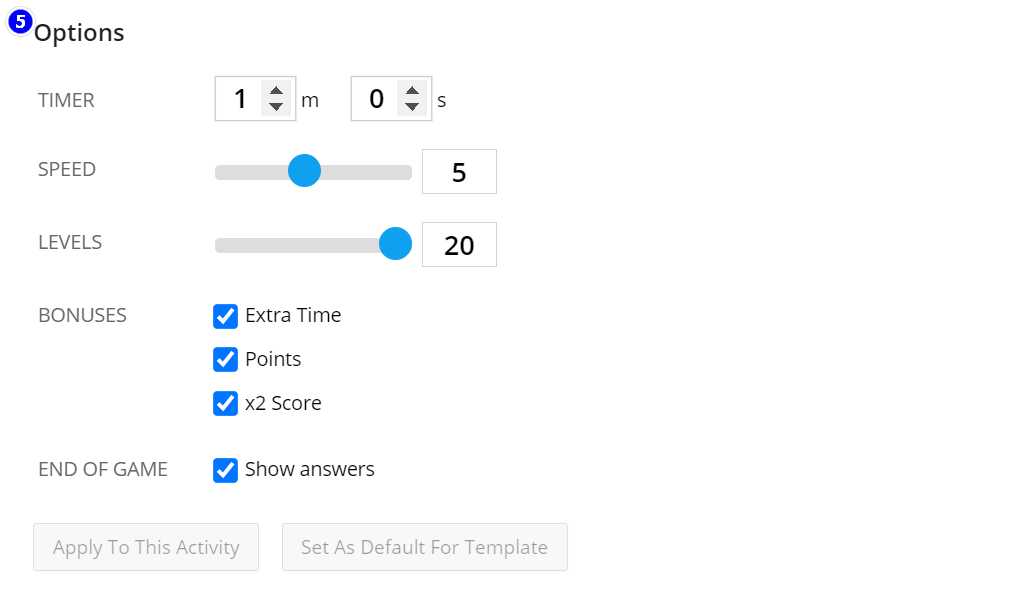Click the Levels value box showing 20

click(459, 245)
